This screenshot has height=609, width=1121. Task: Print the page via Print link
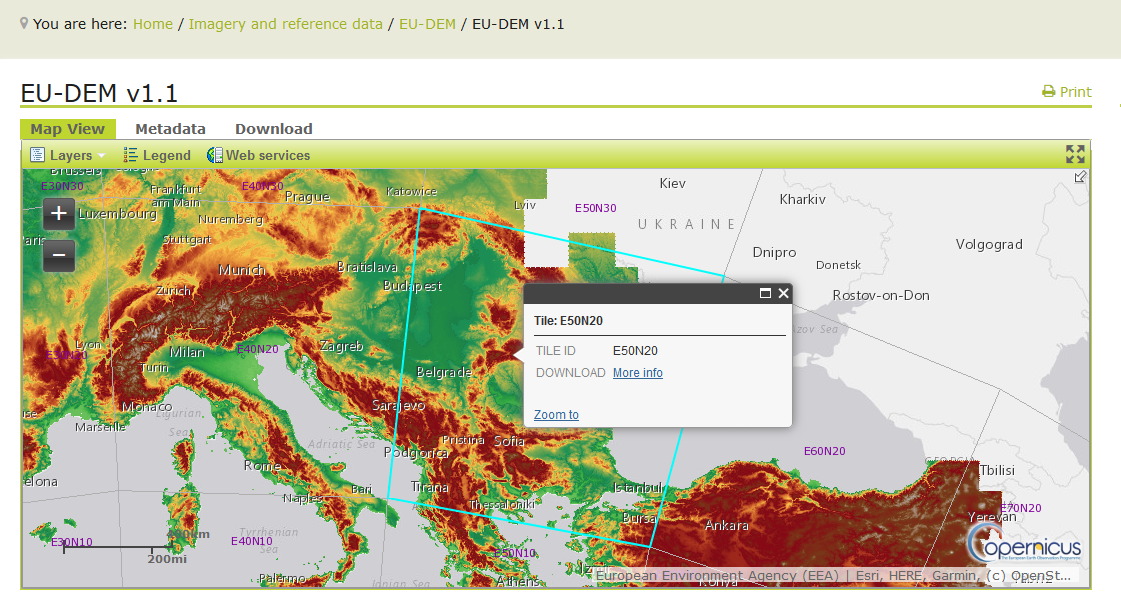tap(1067, 92)
